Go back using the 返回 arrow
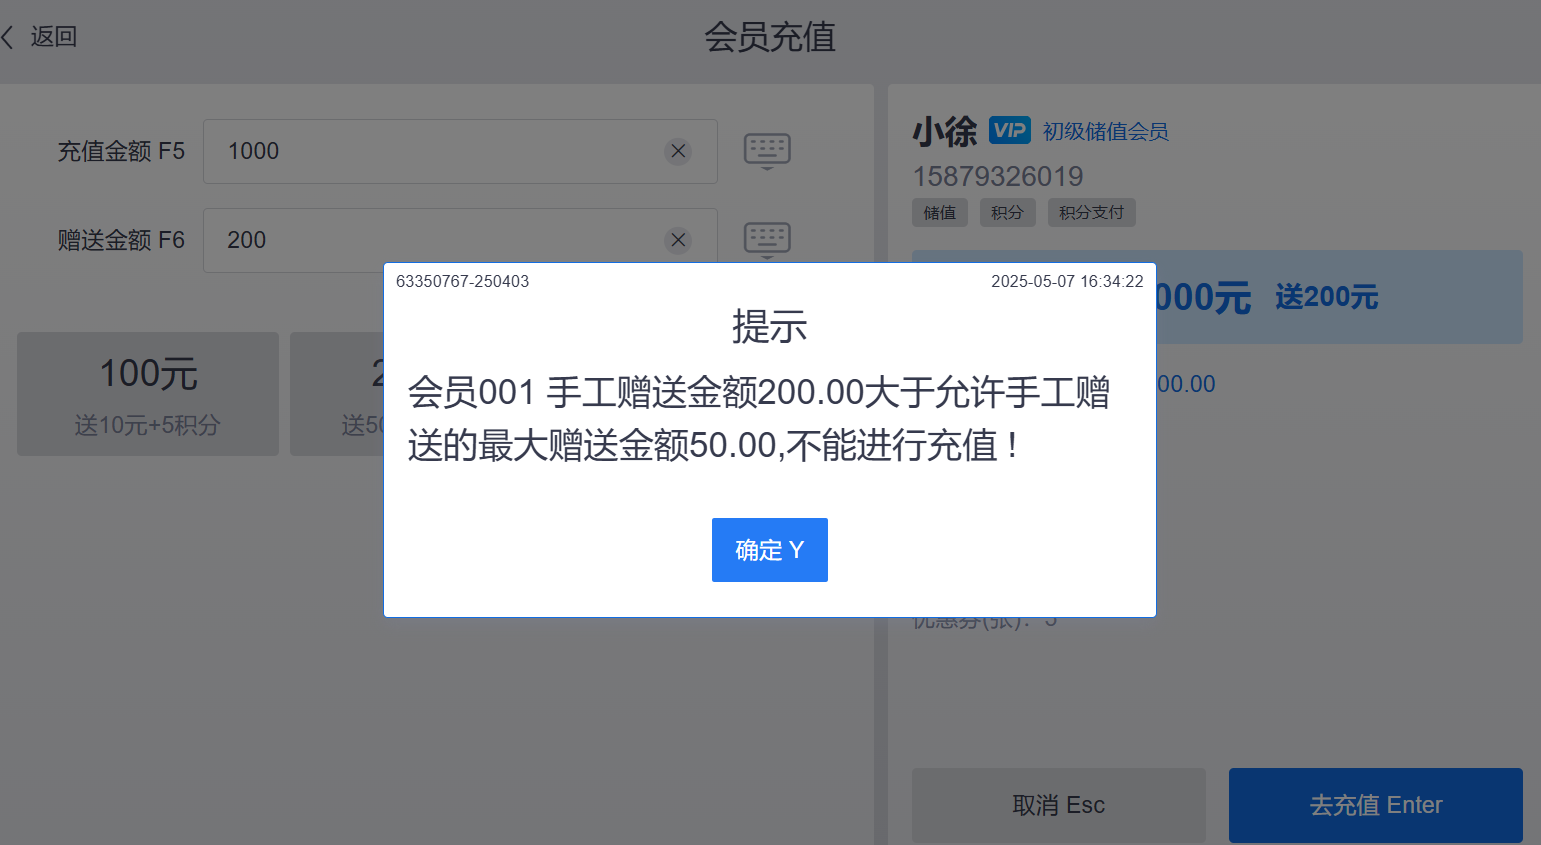 (39, 37)
